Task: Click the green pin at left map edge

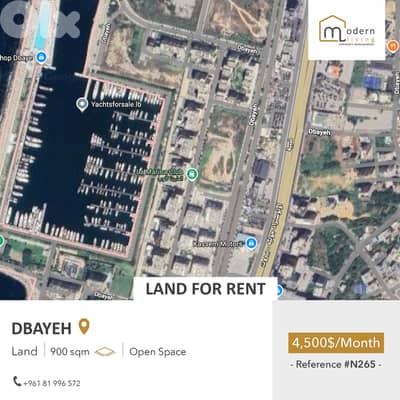Action: click(x=1, y=241)
